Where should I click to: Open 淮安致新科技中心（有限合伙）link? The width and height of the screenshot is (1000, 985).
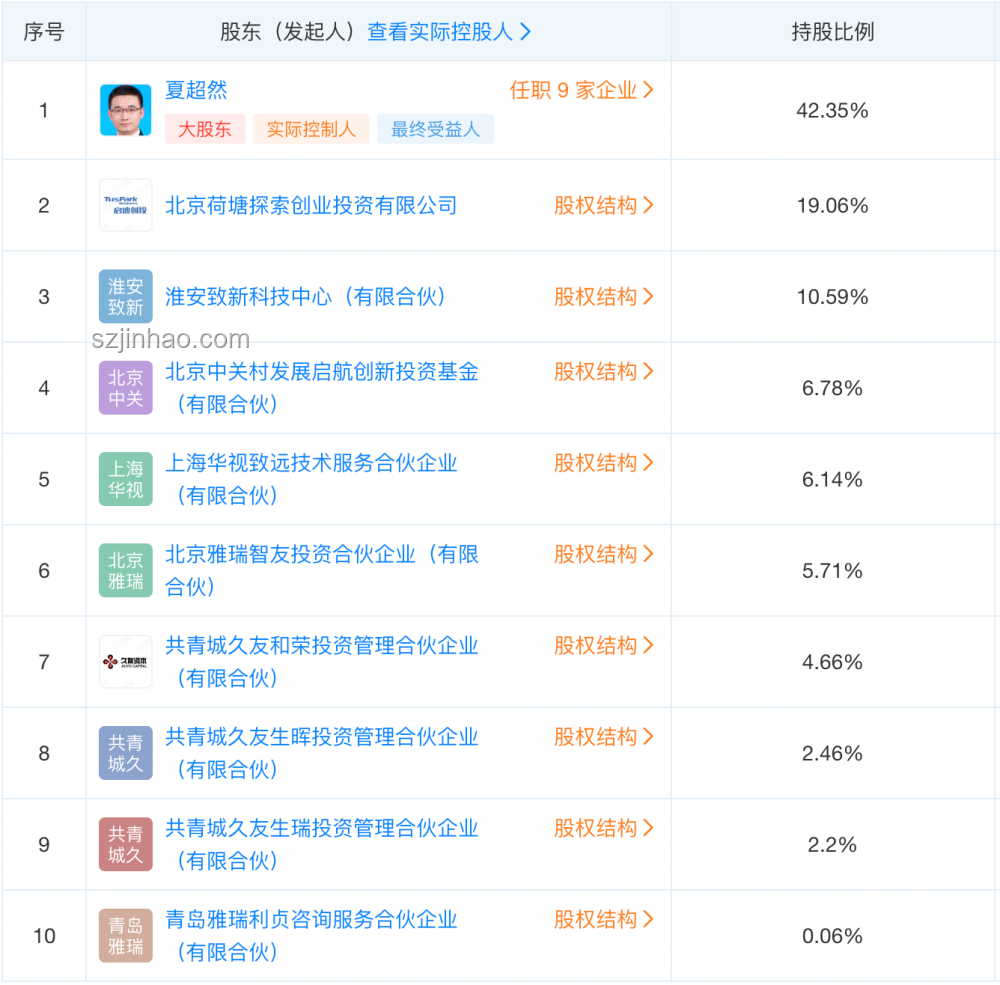(305, 296)
